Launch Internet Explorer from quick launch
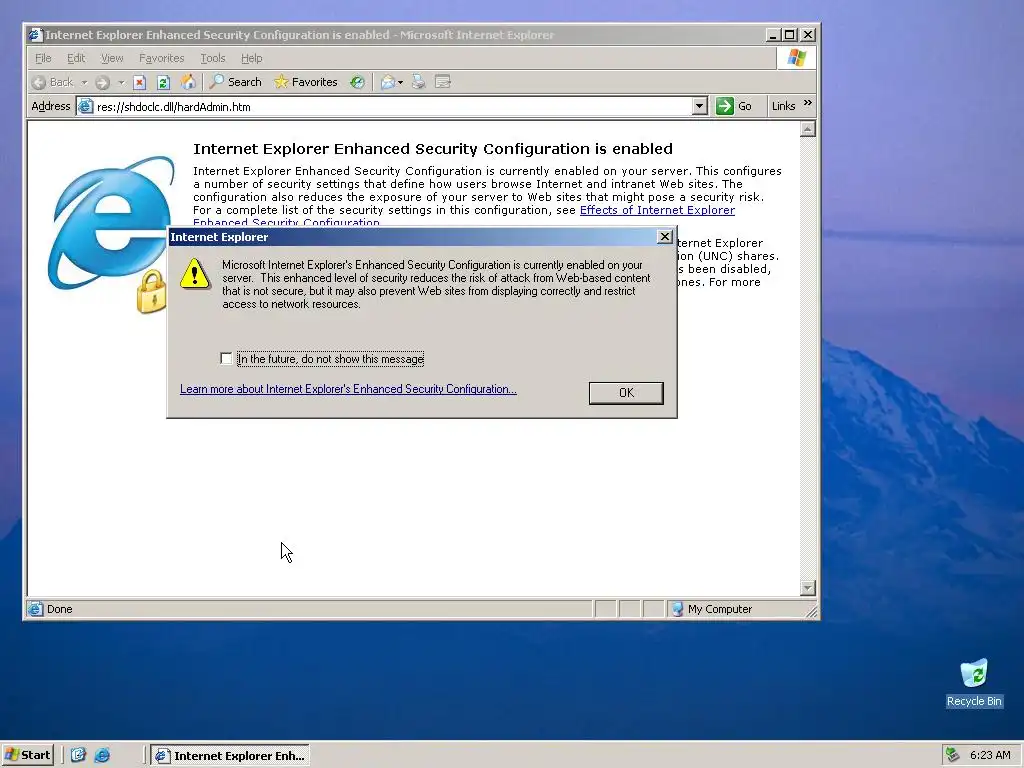 pos(103,755)
